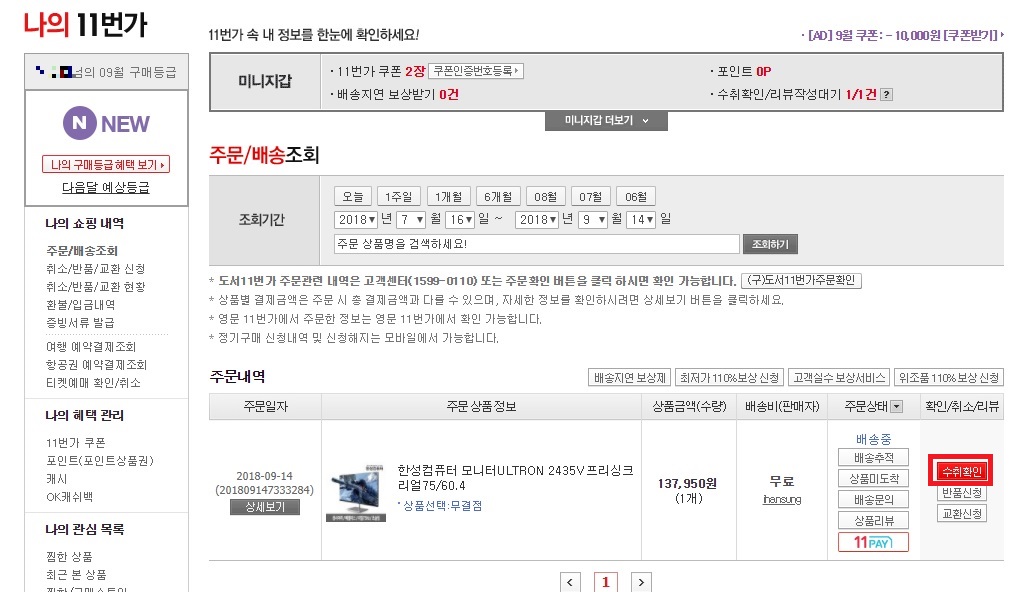Click 나의 구매등급 혜택 보기 button
The width and height of the screenshot is (1010, 592).
coord(106,164)
